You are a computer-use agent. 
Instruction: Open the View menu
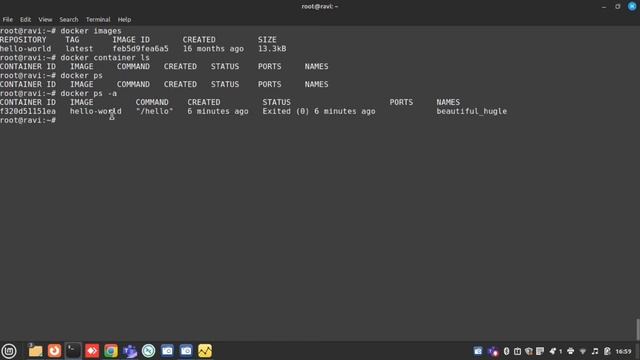45,20
